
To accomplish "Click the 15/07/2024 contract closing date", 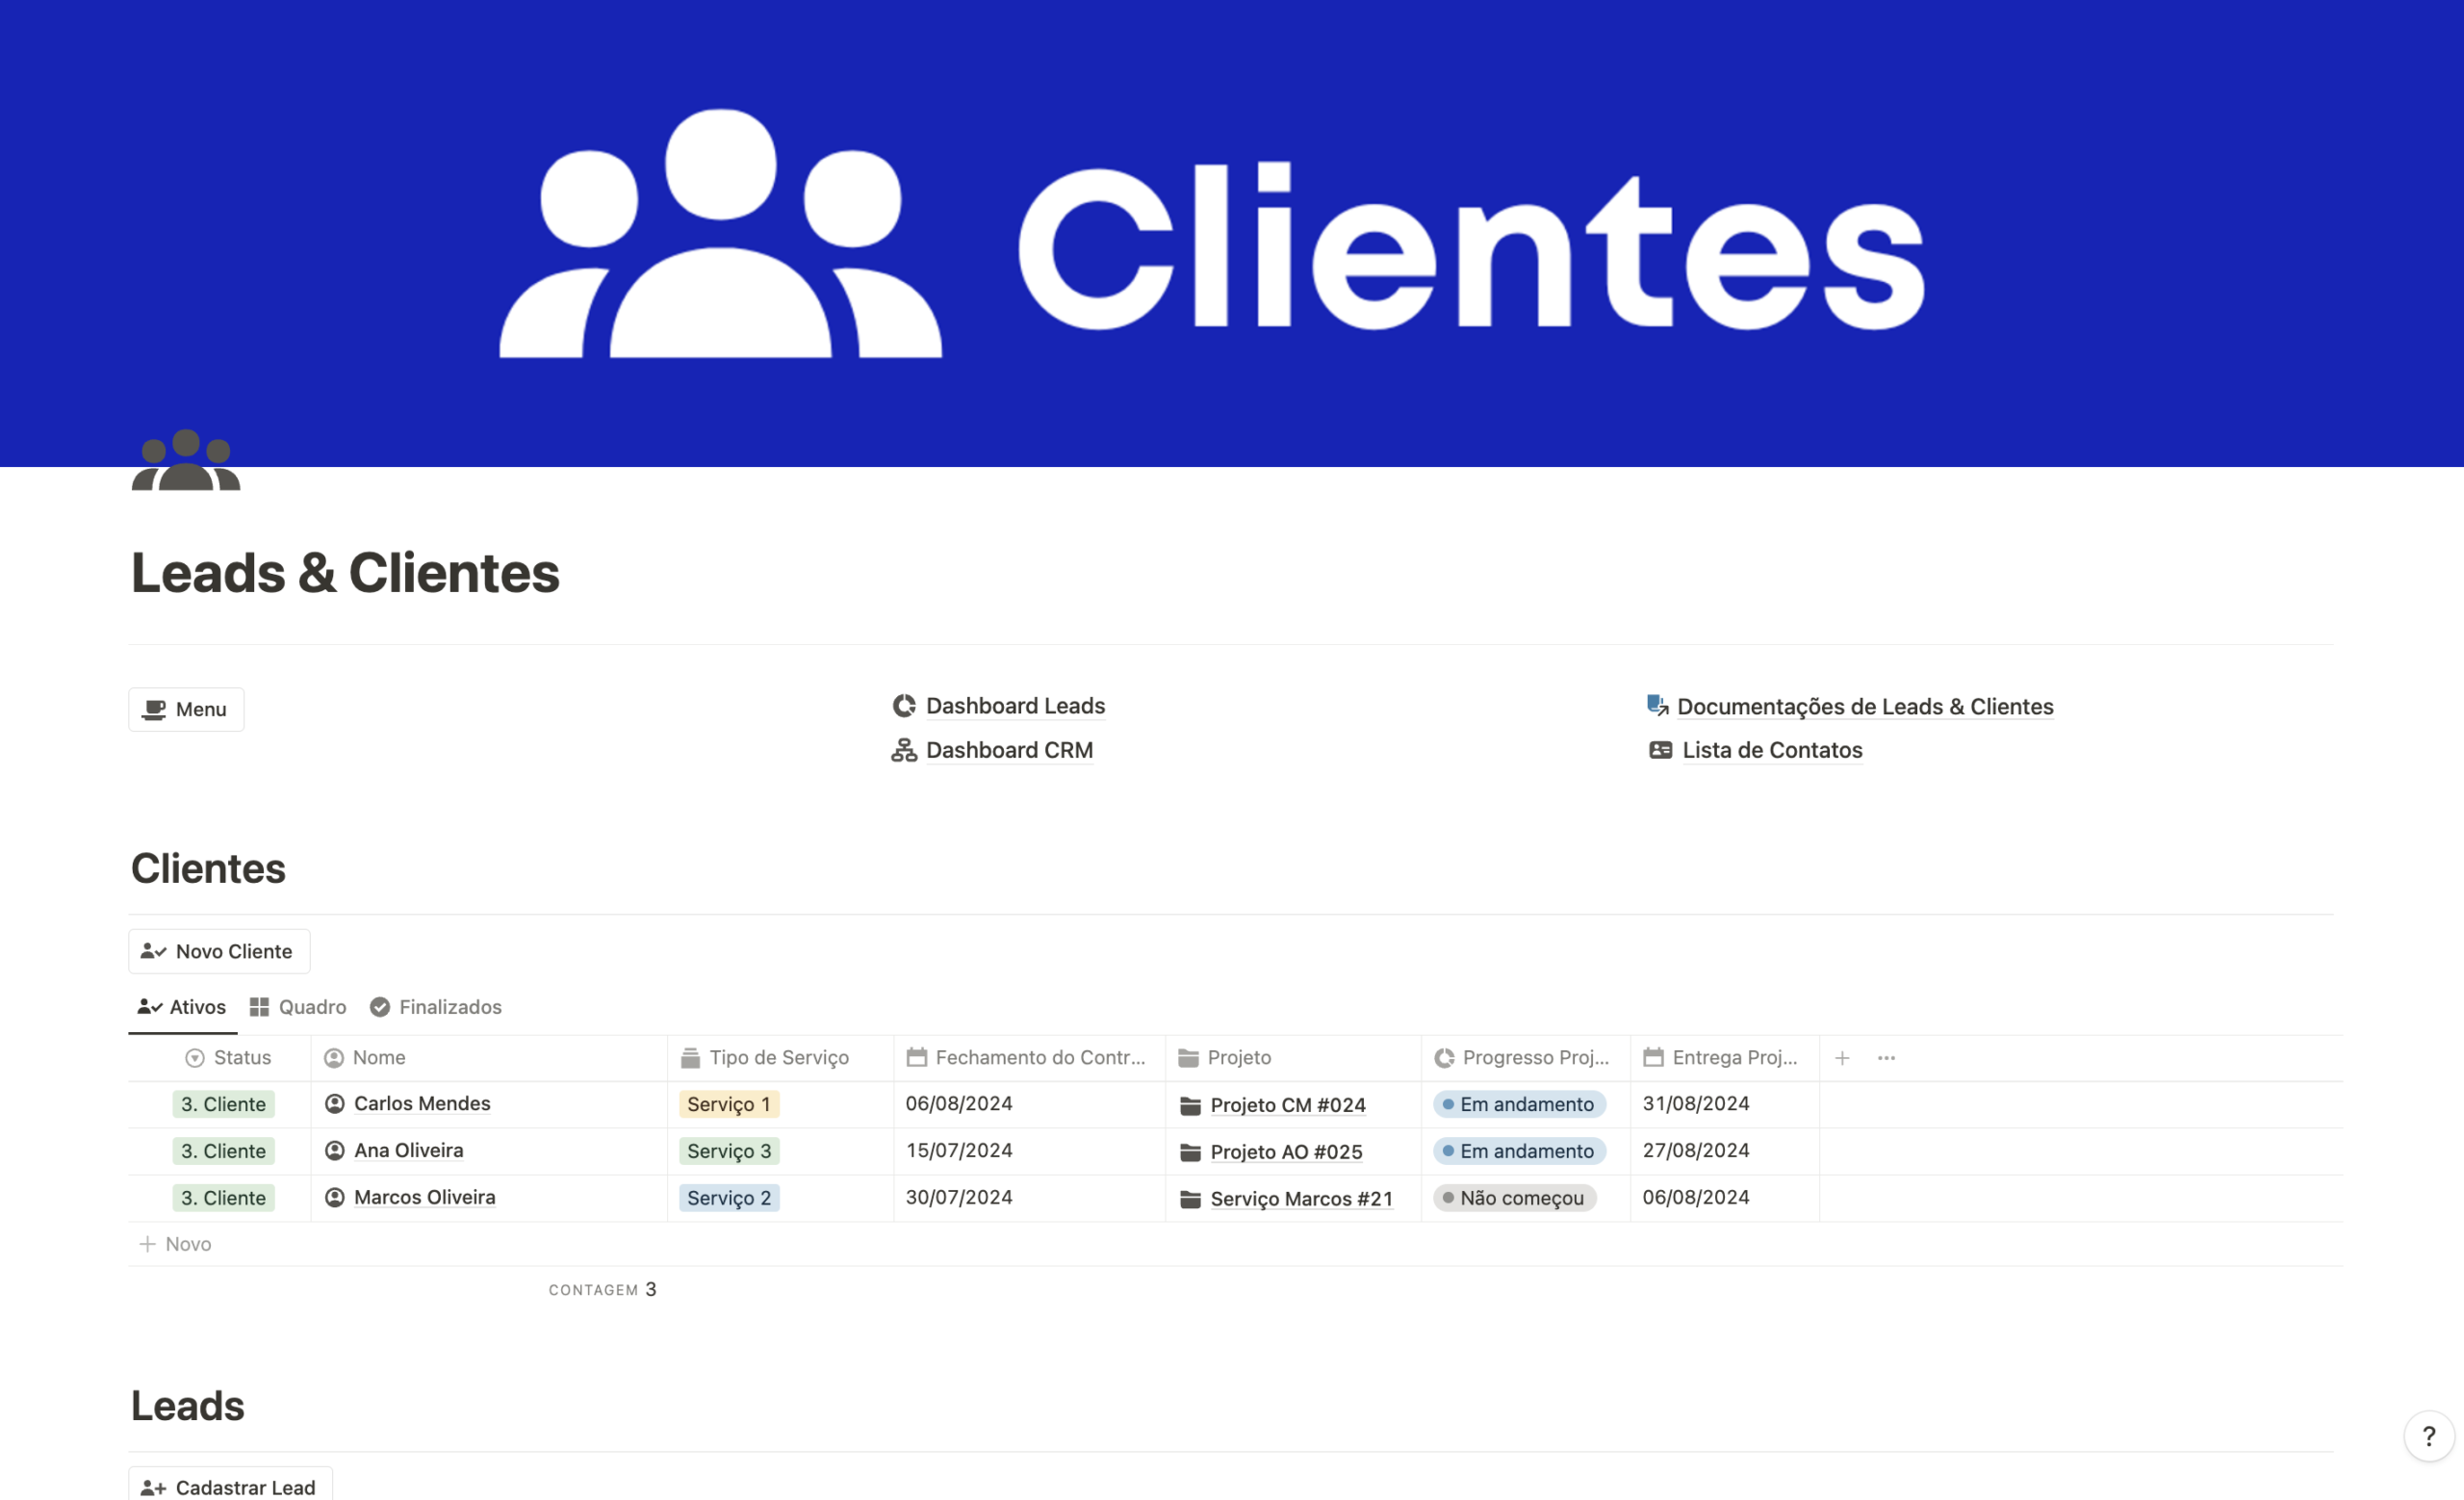I will (959, 1150).
